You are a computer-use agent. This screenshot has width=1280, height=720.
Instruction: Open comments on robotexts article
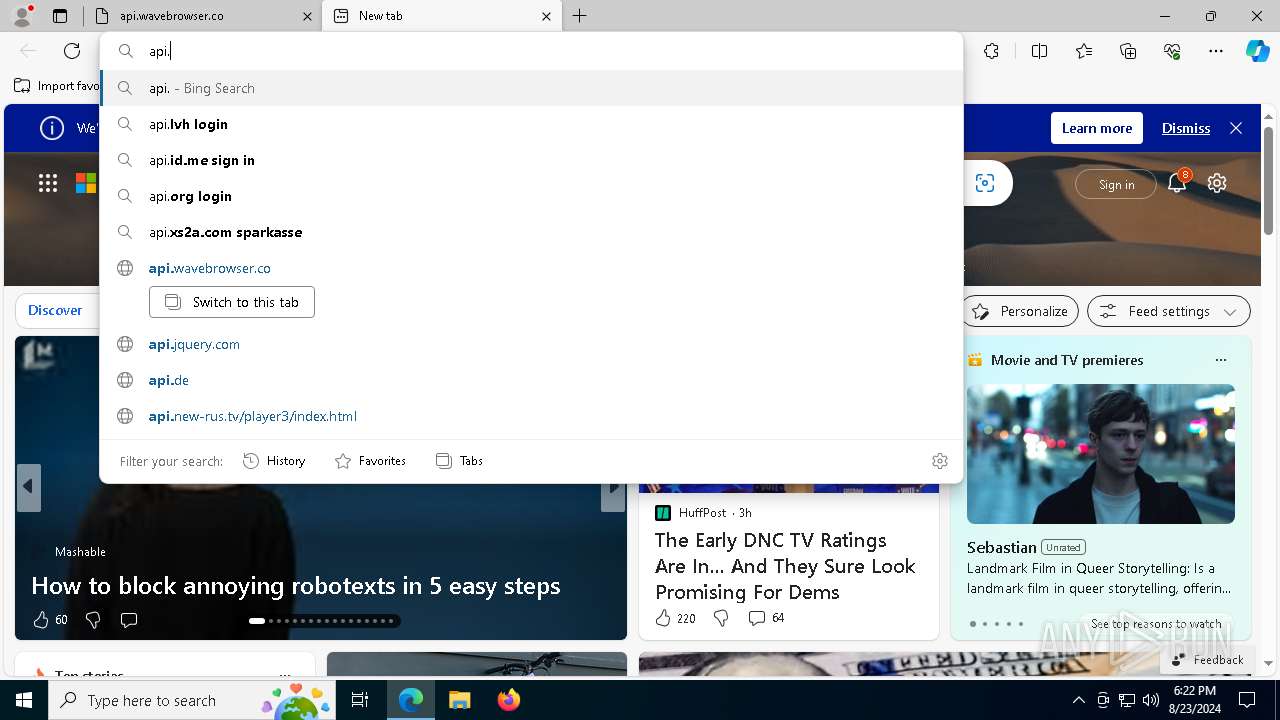point(129,620)
